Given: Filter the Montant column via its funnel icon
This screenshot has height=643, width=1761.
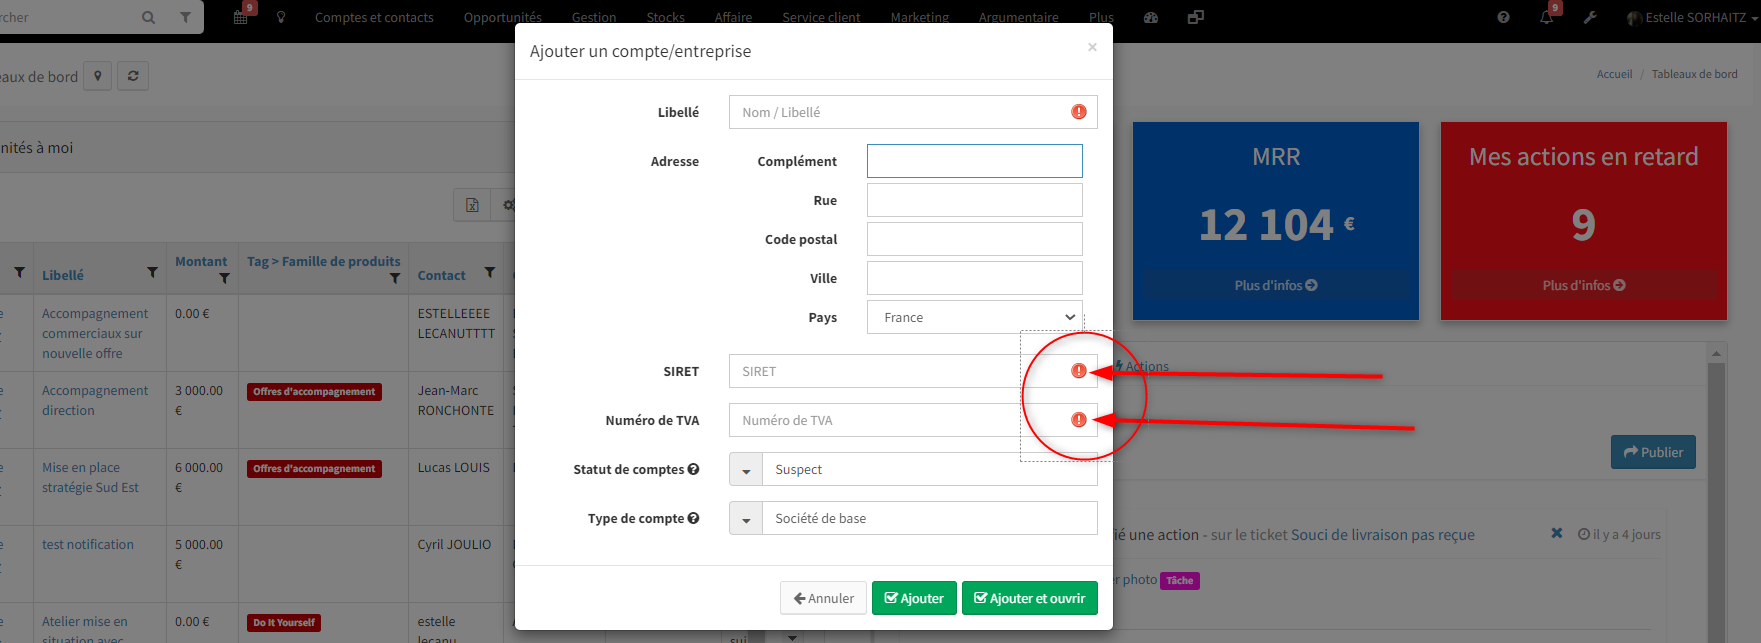Looking at the screenshot, I should 224,278.
